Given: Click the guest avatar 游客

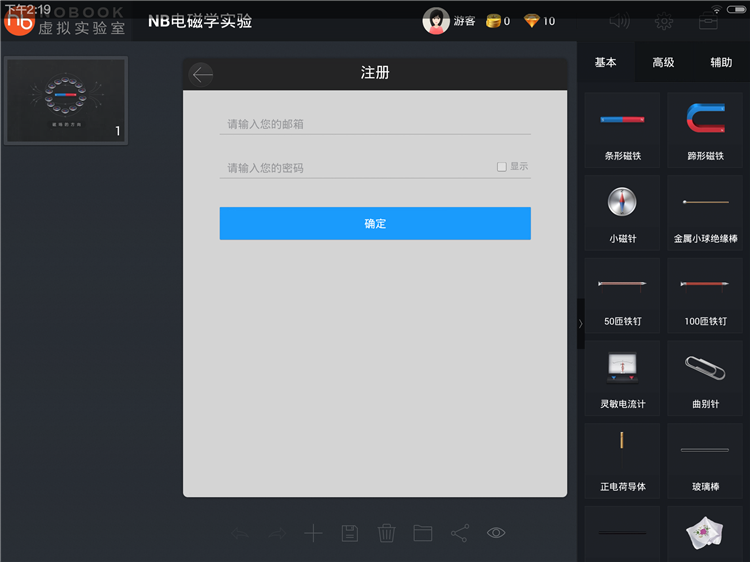Looking at the screenshot, I should [x=436, y=21].
